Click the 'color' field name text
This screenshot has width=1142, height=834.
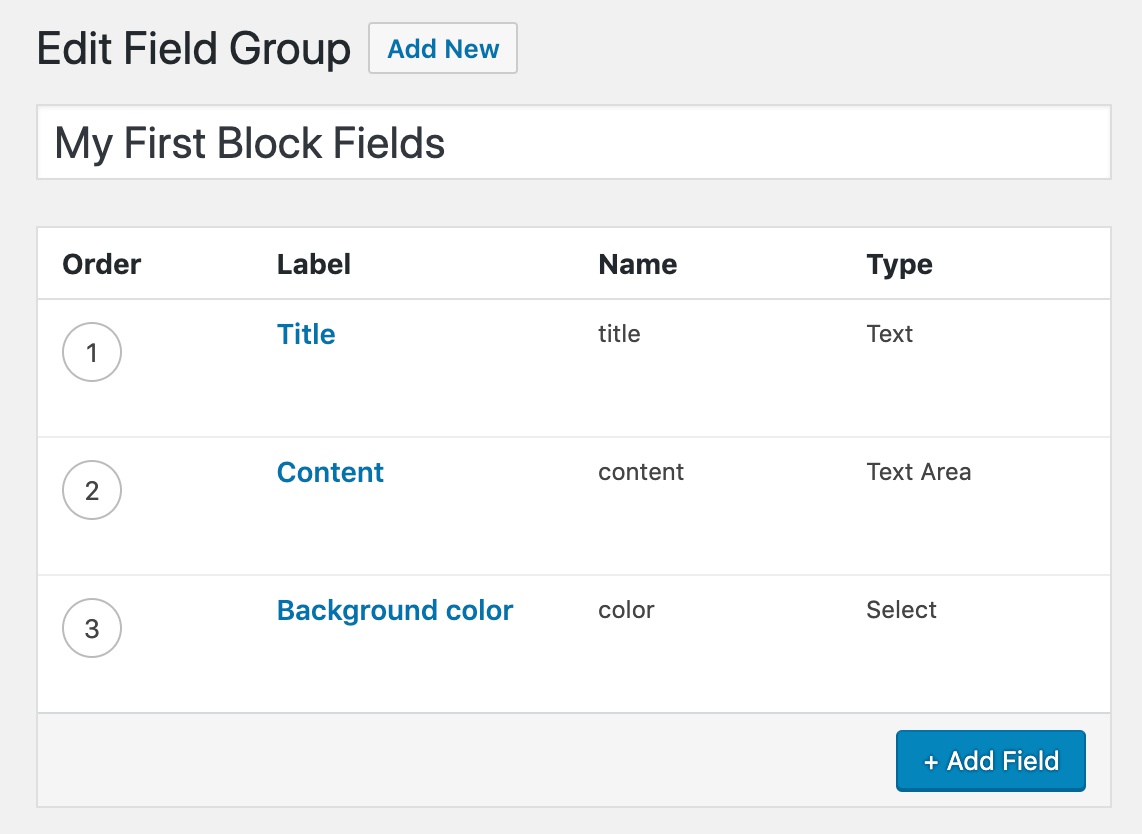coord(626,610)
